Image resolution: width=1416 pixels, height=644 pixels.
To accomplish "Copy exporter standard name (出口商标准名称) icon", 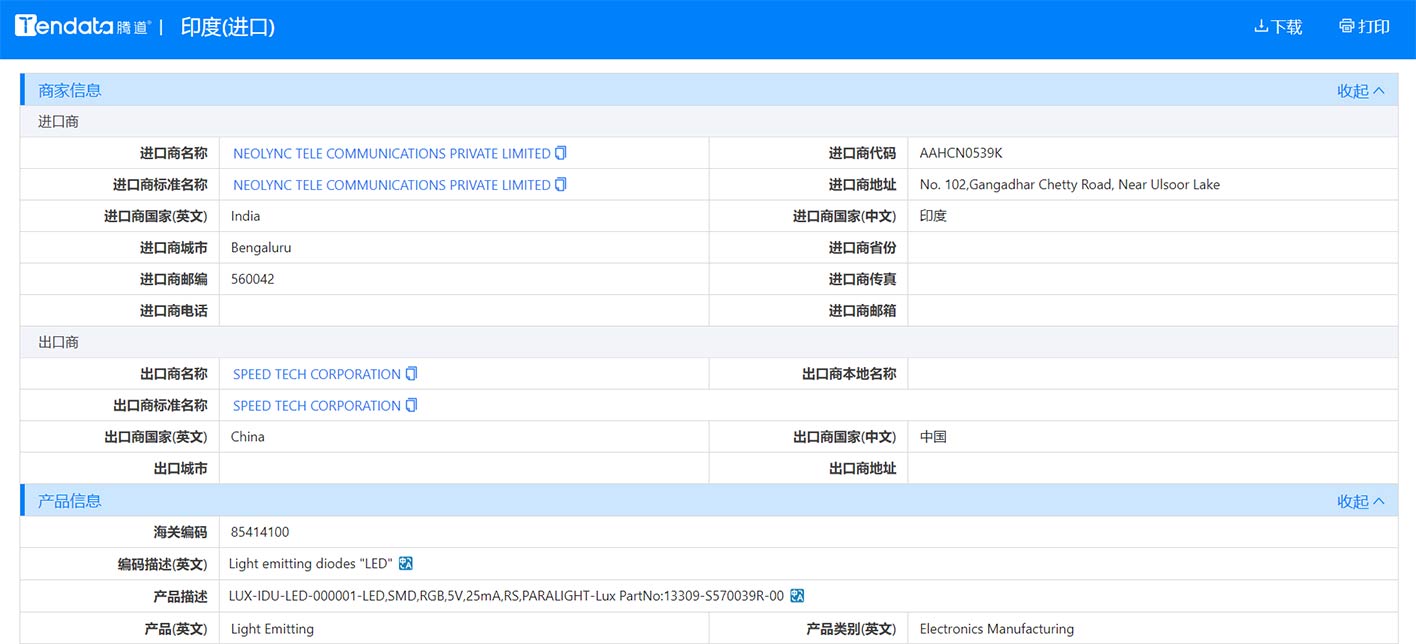I will click(411, 405).
